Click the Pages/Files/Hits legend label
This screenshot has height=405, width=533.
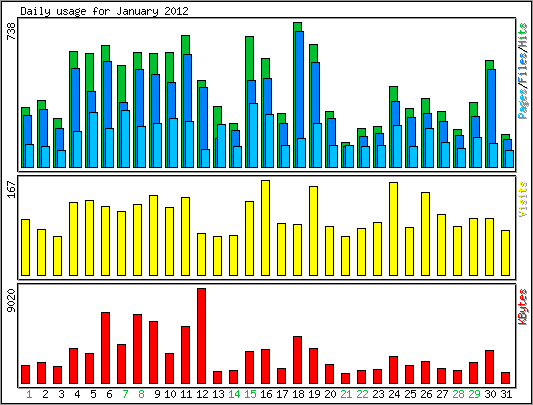(523, 70)
